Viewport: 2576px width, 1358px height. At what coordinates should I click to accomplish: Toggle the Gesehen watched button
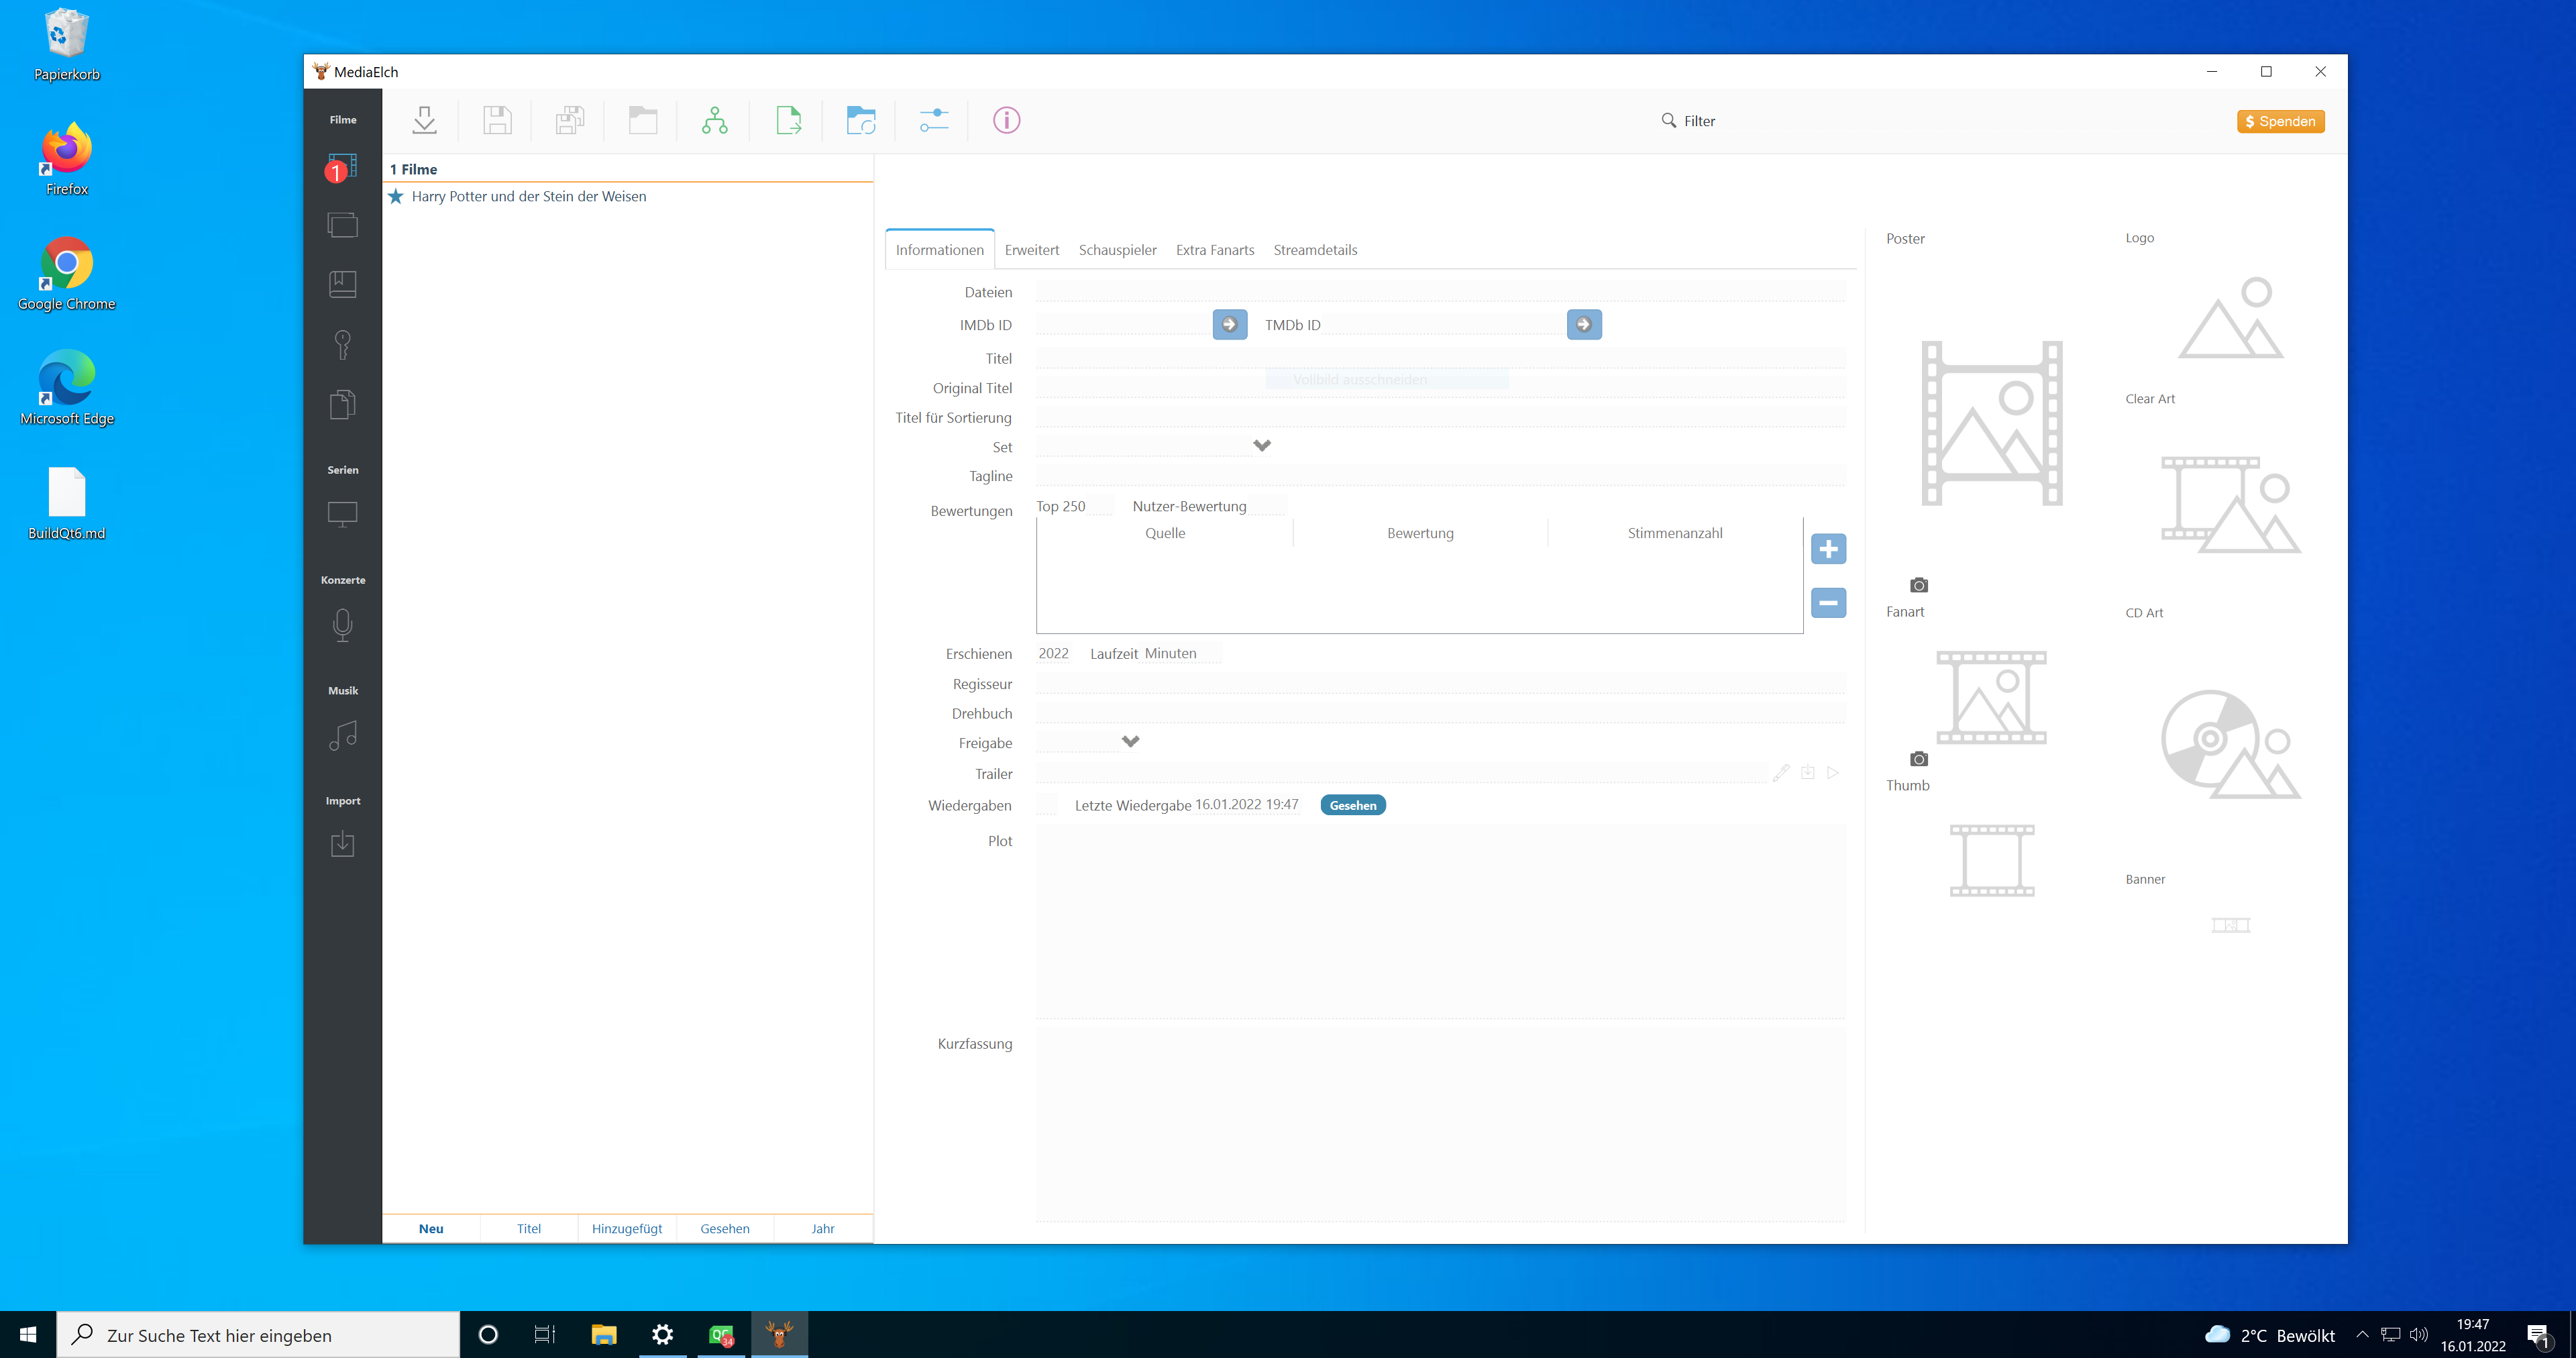tap(1352, 804)
